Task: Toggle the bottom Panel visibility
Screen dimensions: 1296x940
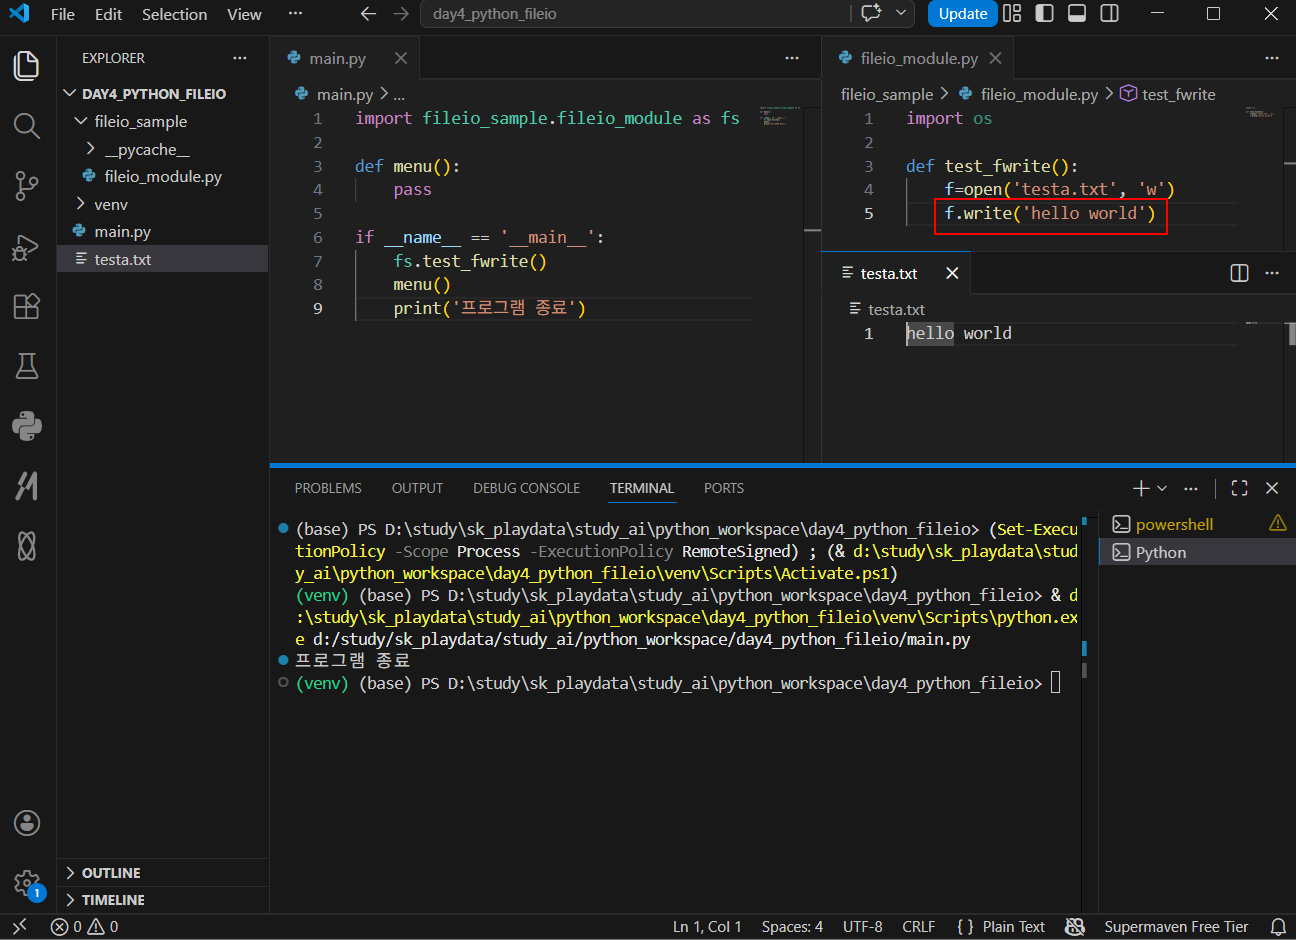Action: click(1077, 14)
